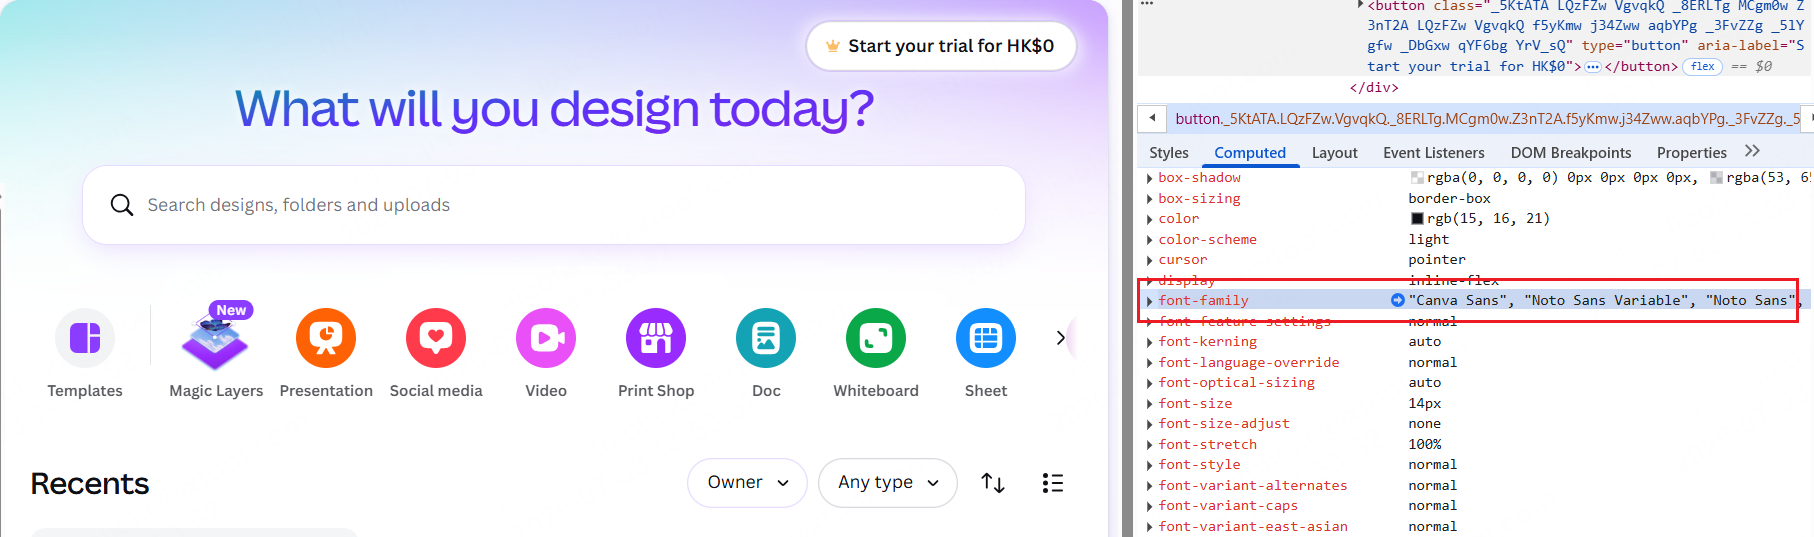Open the Templates icon
Screen dimensions: 1814x537
pyautogui.click(x=85, y=338)
